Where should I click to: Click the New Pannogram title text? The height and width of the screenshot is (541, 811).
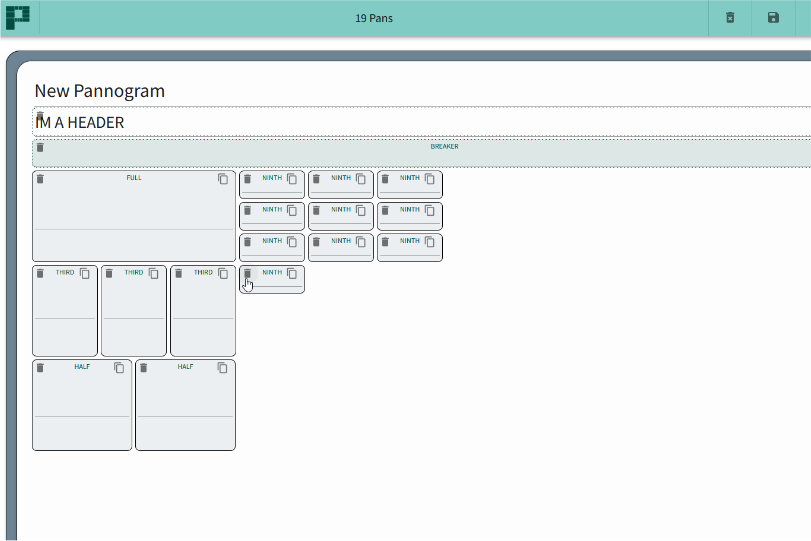(100, 91)
